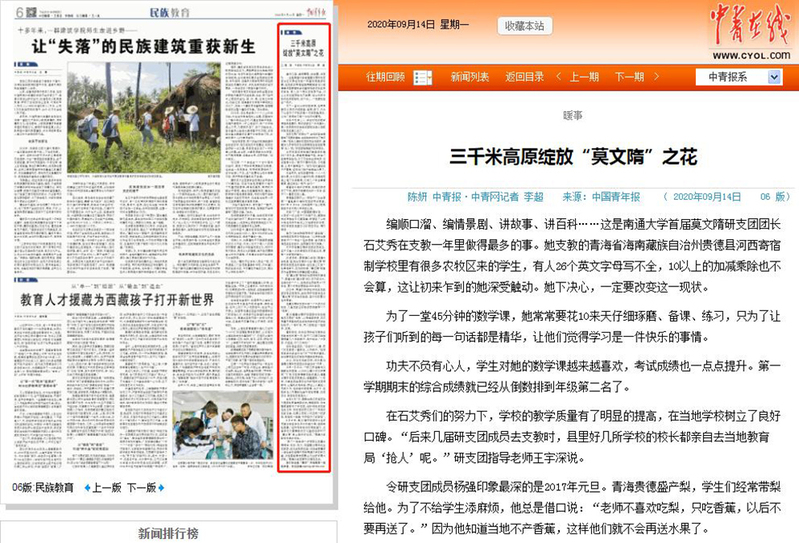
Task: Go to next page 下一版
Action: [x=141, y=487]
